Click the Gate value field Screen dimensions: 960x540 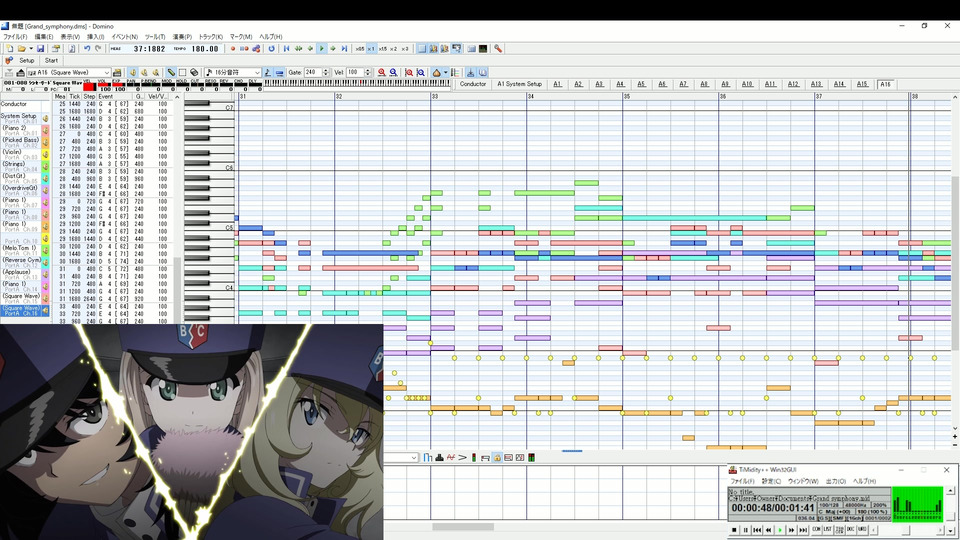pos(312,72)
